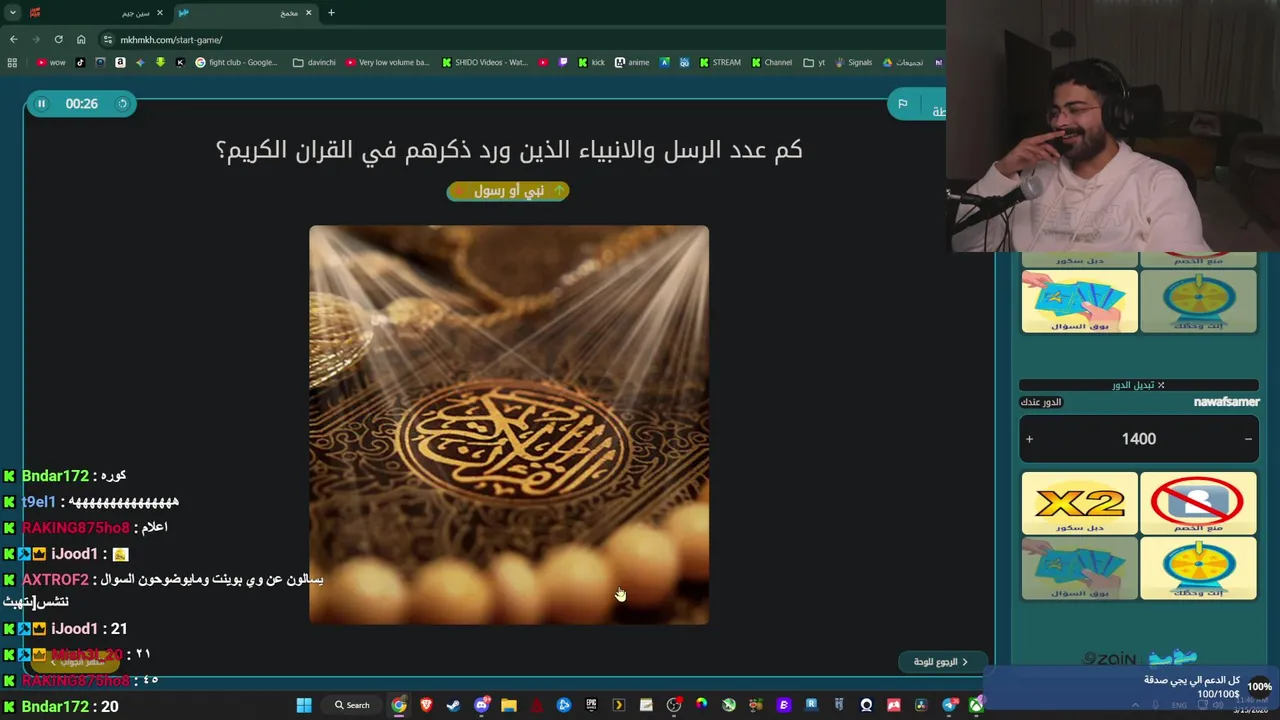
Task: Click the نبي أو رسول category badge
Action: 508,190
